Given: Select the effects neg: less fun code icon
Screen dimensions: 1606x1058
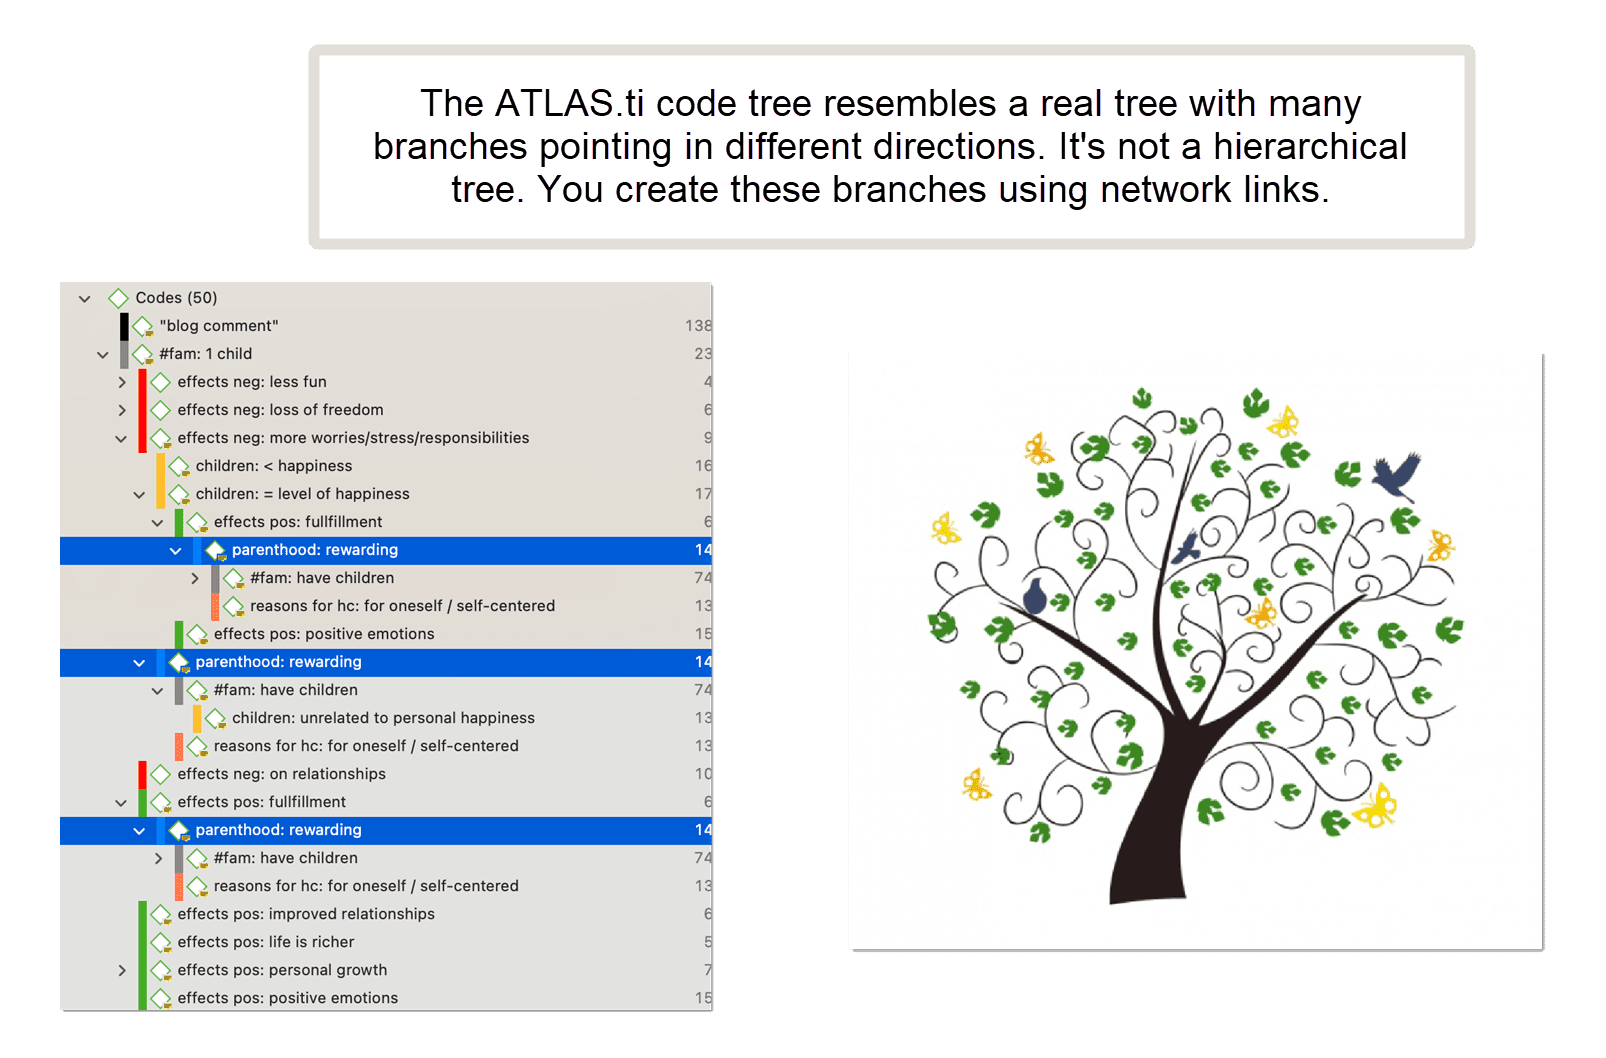Looking at the screenshot, I should 161,382.
